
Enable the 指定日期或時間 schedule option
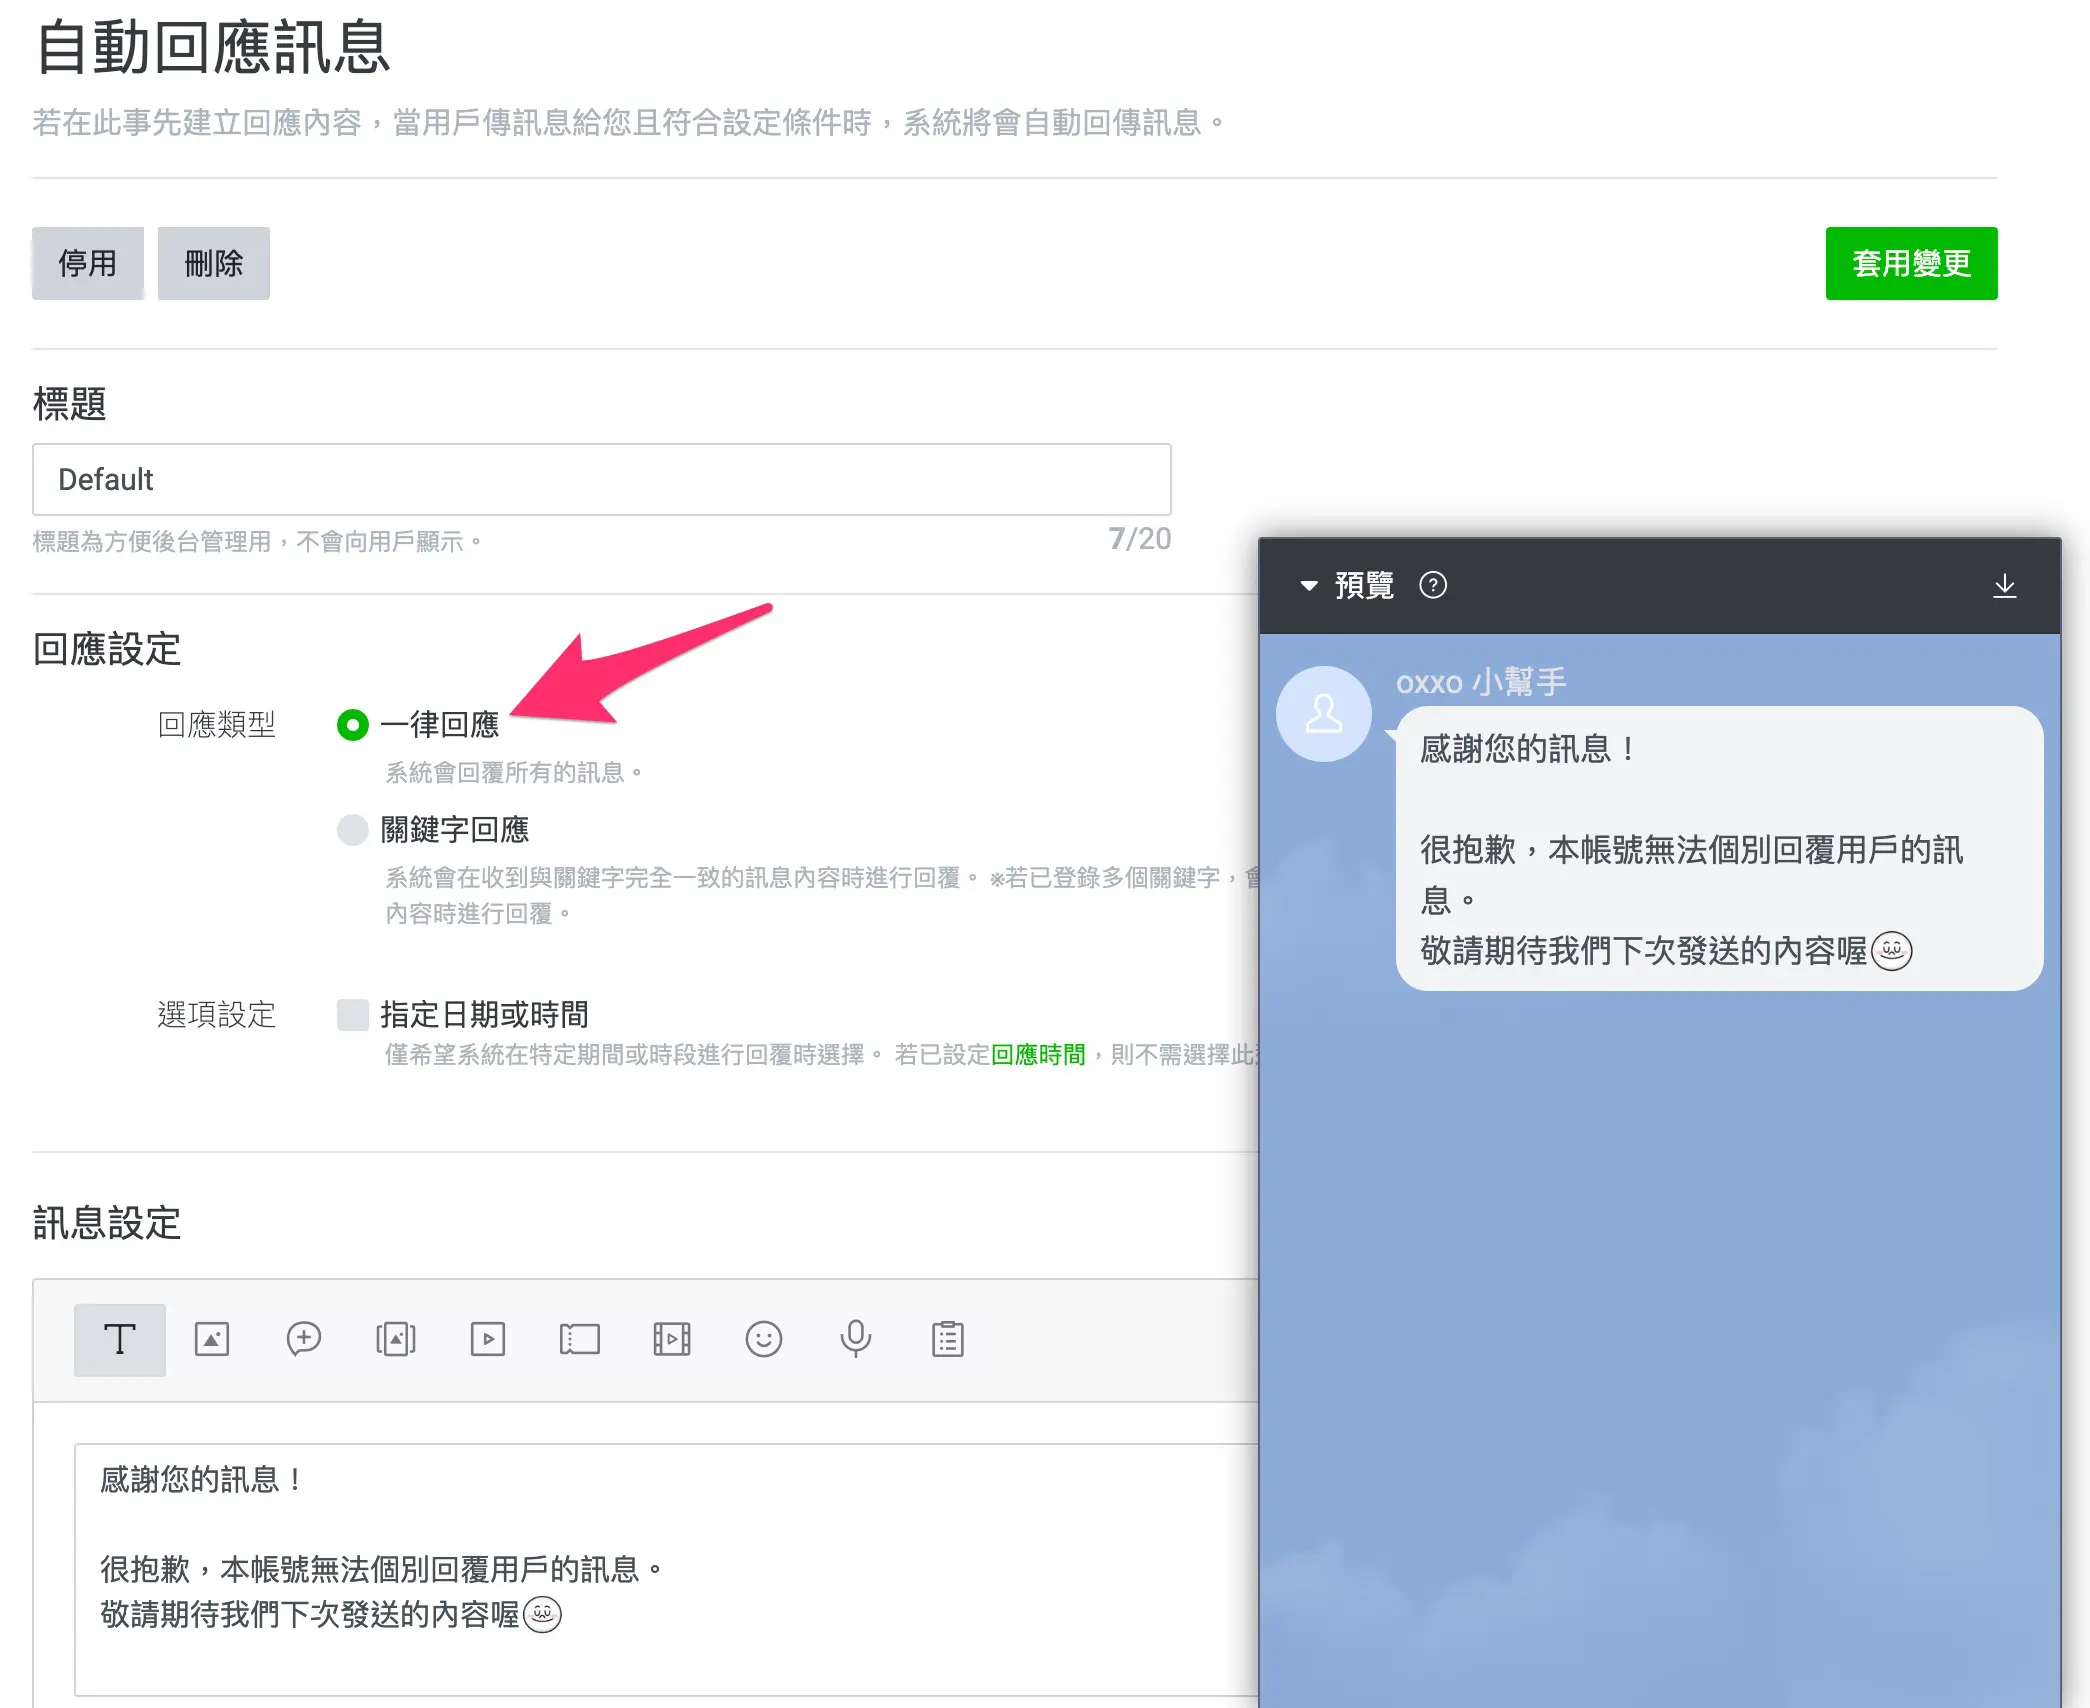point(352,1015)
